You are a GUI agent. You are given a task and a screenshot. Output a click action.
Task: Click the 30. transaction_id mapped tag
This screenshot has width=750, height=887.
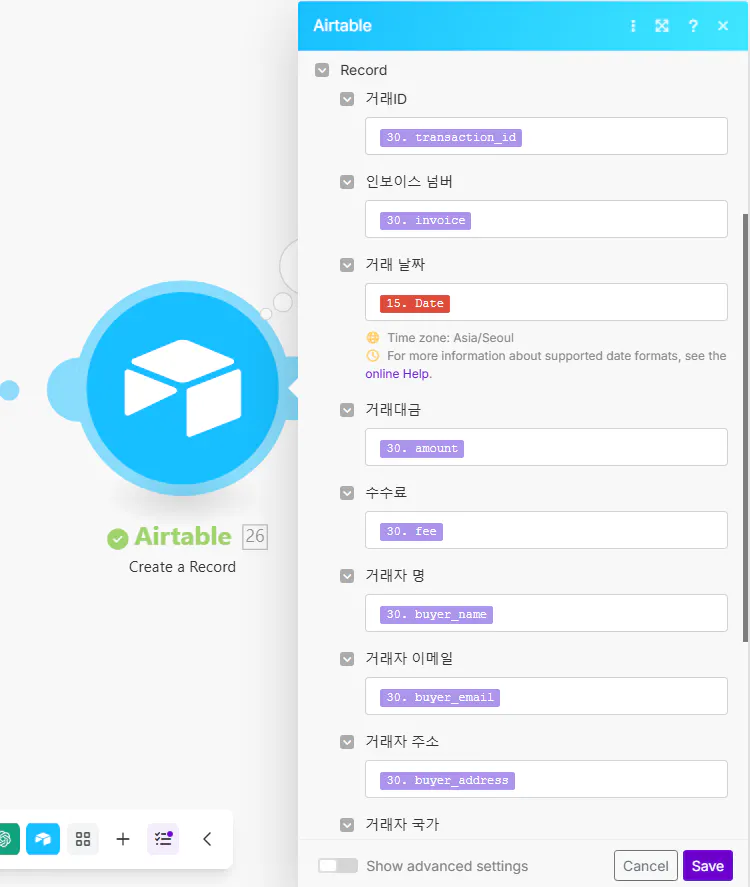click(451, 137)
